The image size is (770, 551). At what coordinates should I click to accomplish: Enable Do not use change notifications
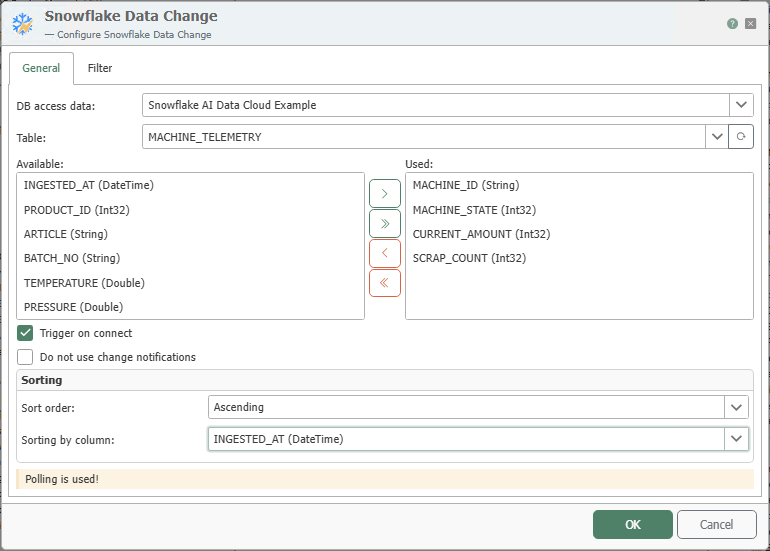pyautogui.click(x=25, y=357)
